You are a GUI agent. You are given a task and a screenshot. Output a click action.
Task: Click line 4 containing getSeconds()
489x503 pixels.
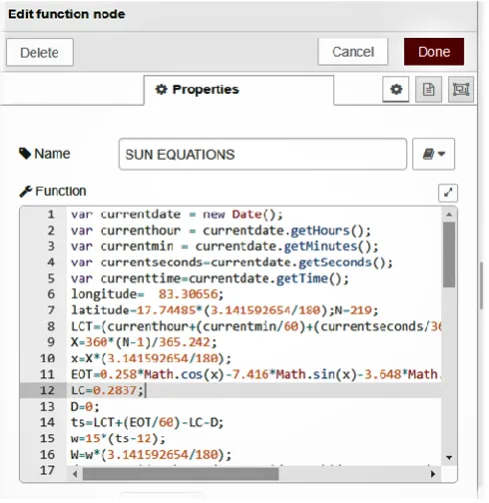232,263
